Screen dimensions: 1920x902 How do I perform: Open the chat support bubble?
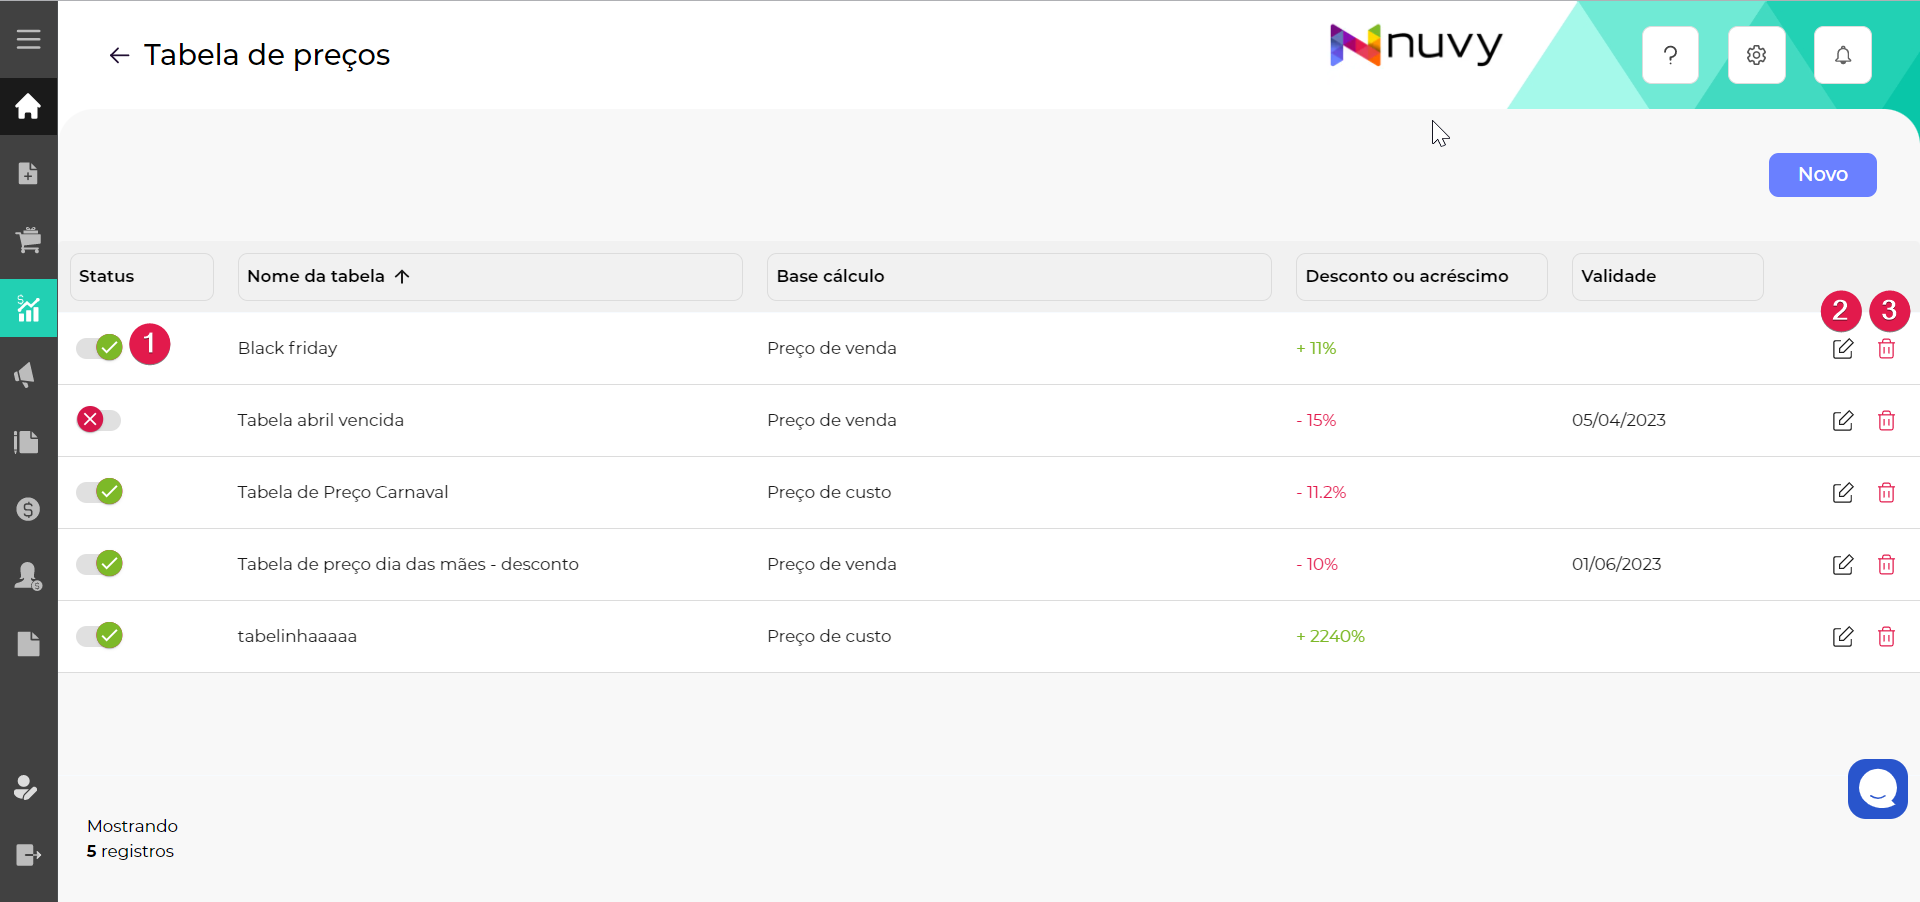coord(1877,789)
